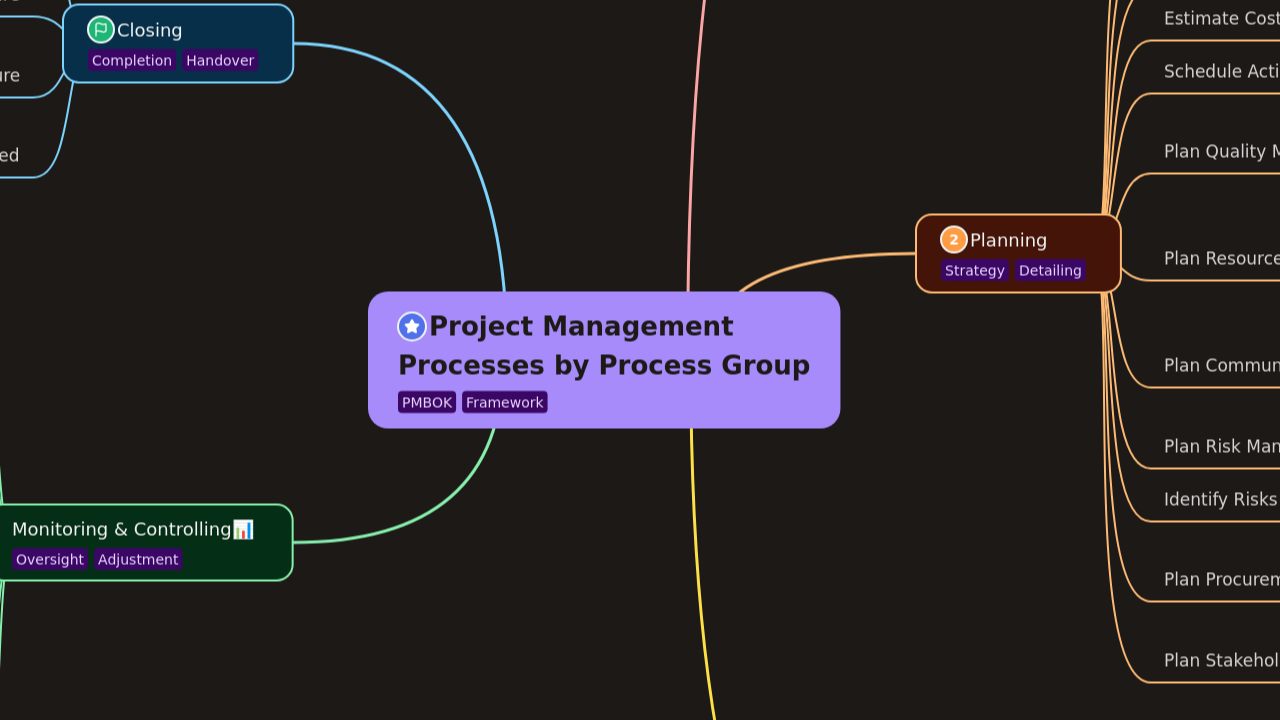The width and height of the screenshot is (1280, 720).
Task: Click the Plan Stakeholder node
Action: [1218, 660]
